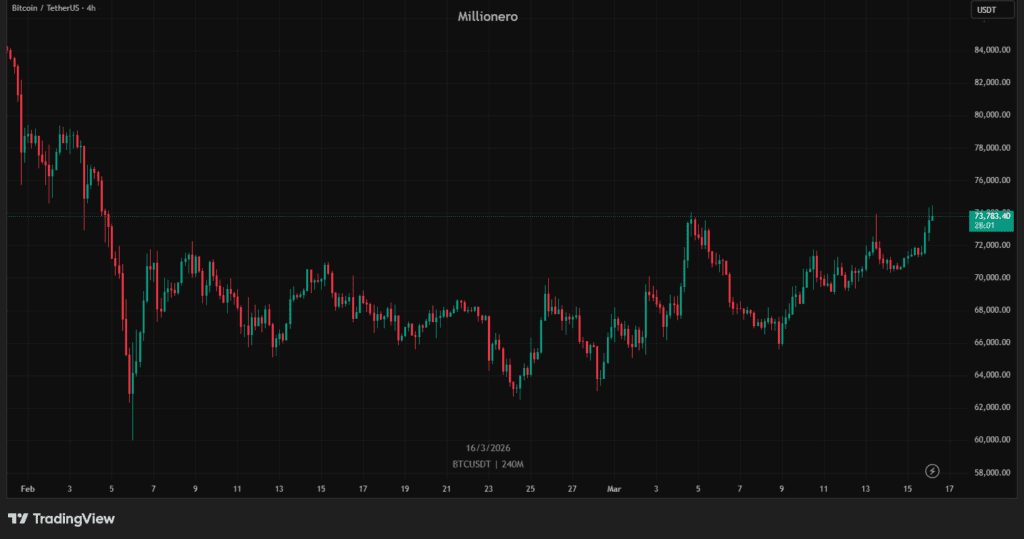Open the USDT currency dropdown
Viewport: 1024px width, 539px height.
coord(986,10)
